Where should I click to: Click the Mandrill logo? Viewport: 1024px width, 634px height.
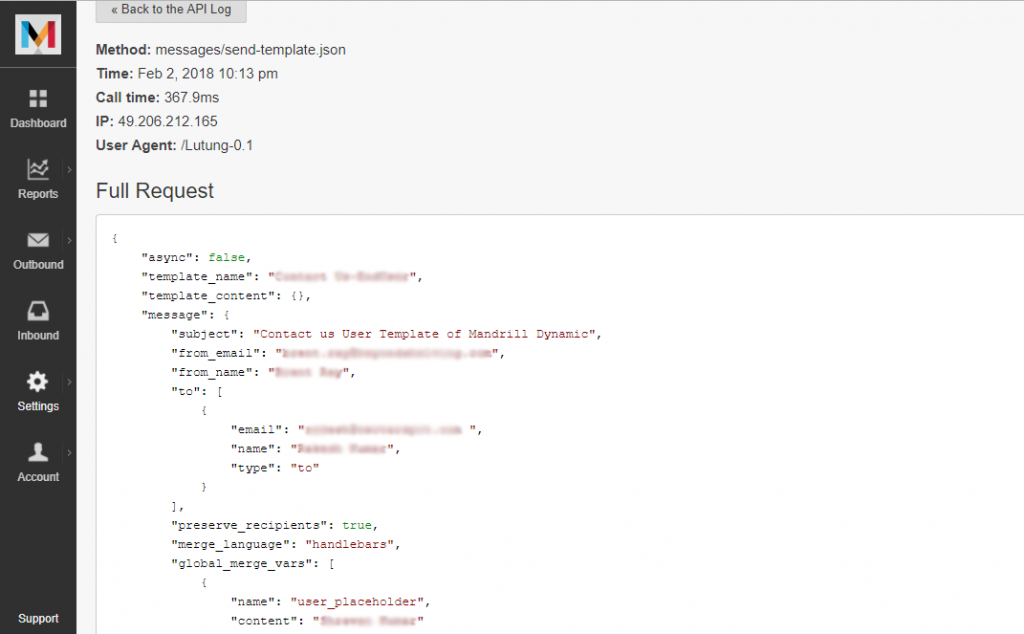point(38,34)
